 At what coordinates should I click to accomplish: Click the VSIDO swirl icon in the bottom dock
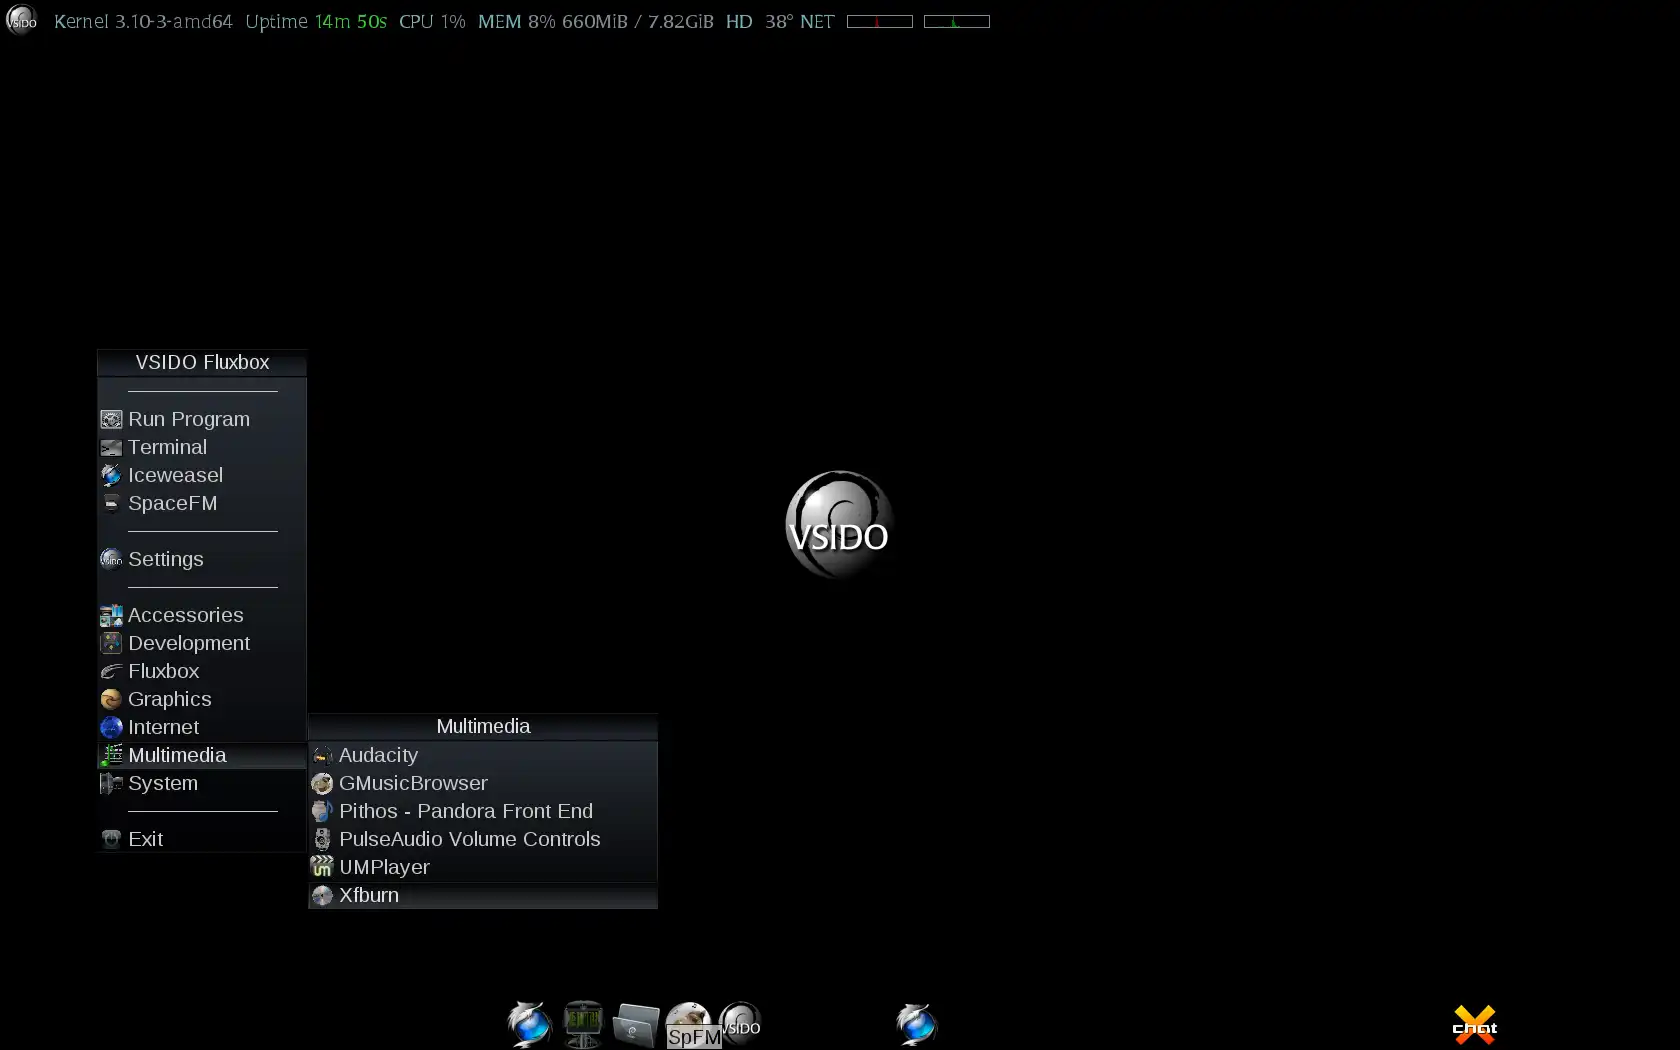coord(741,1024)
